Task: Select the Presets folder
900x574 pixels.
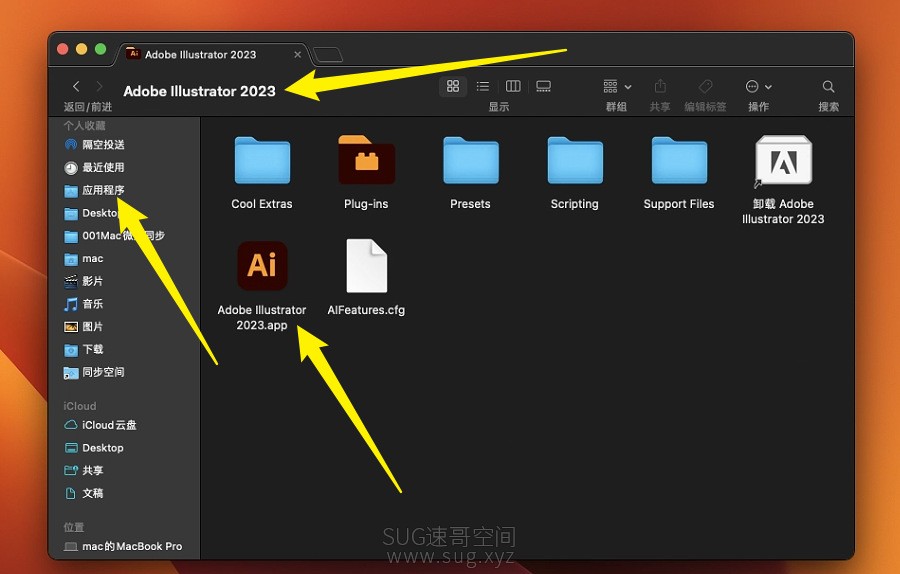Action: (471, 160)
